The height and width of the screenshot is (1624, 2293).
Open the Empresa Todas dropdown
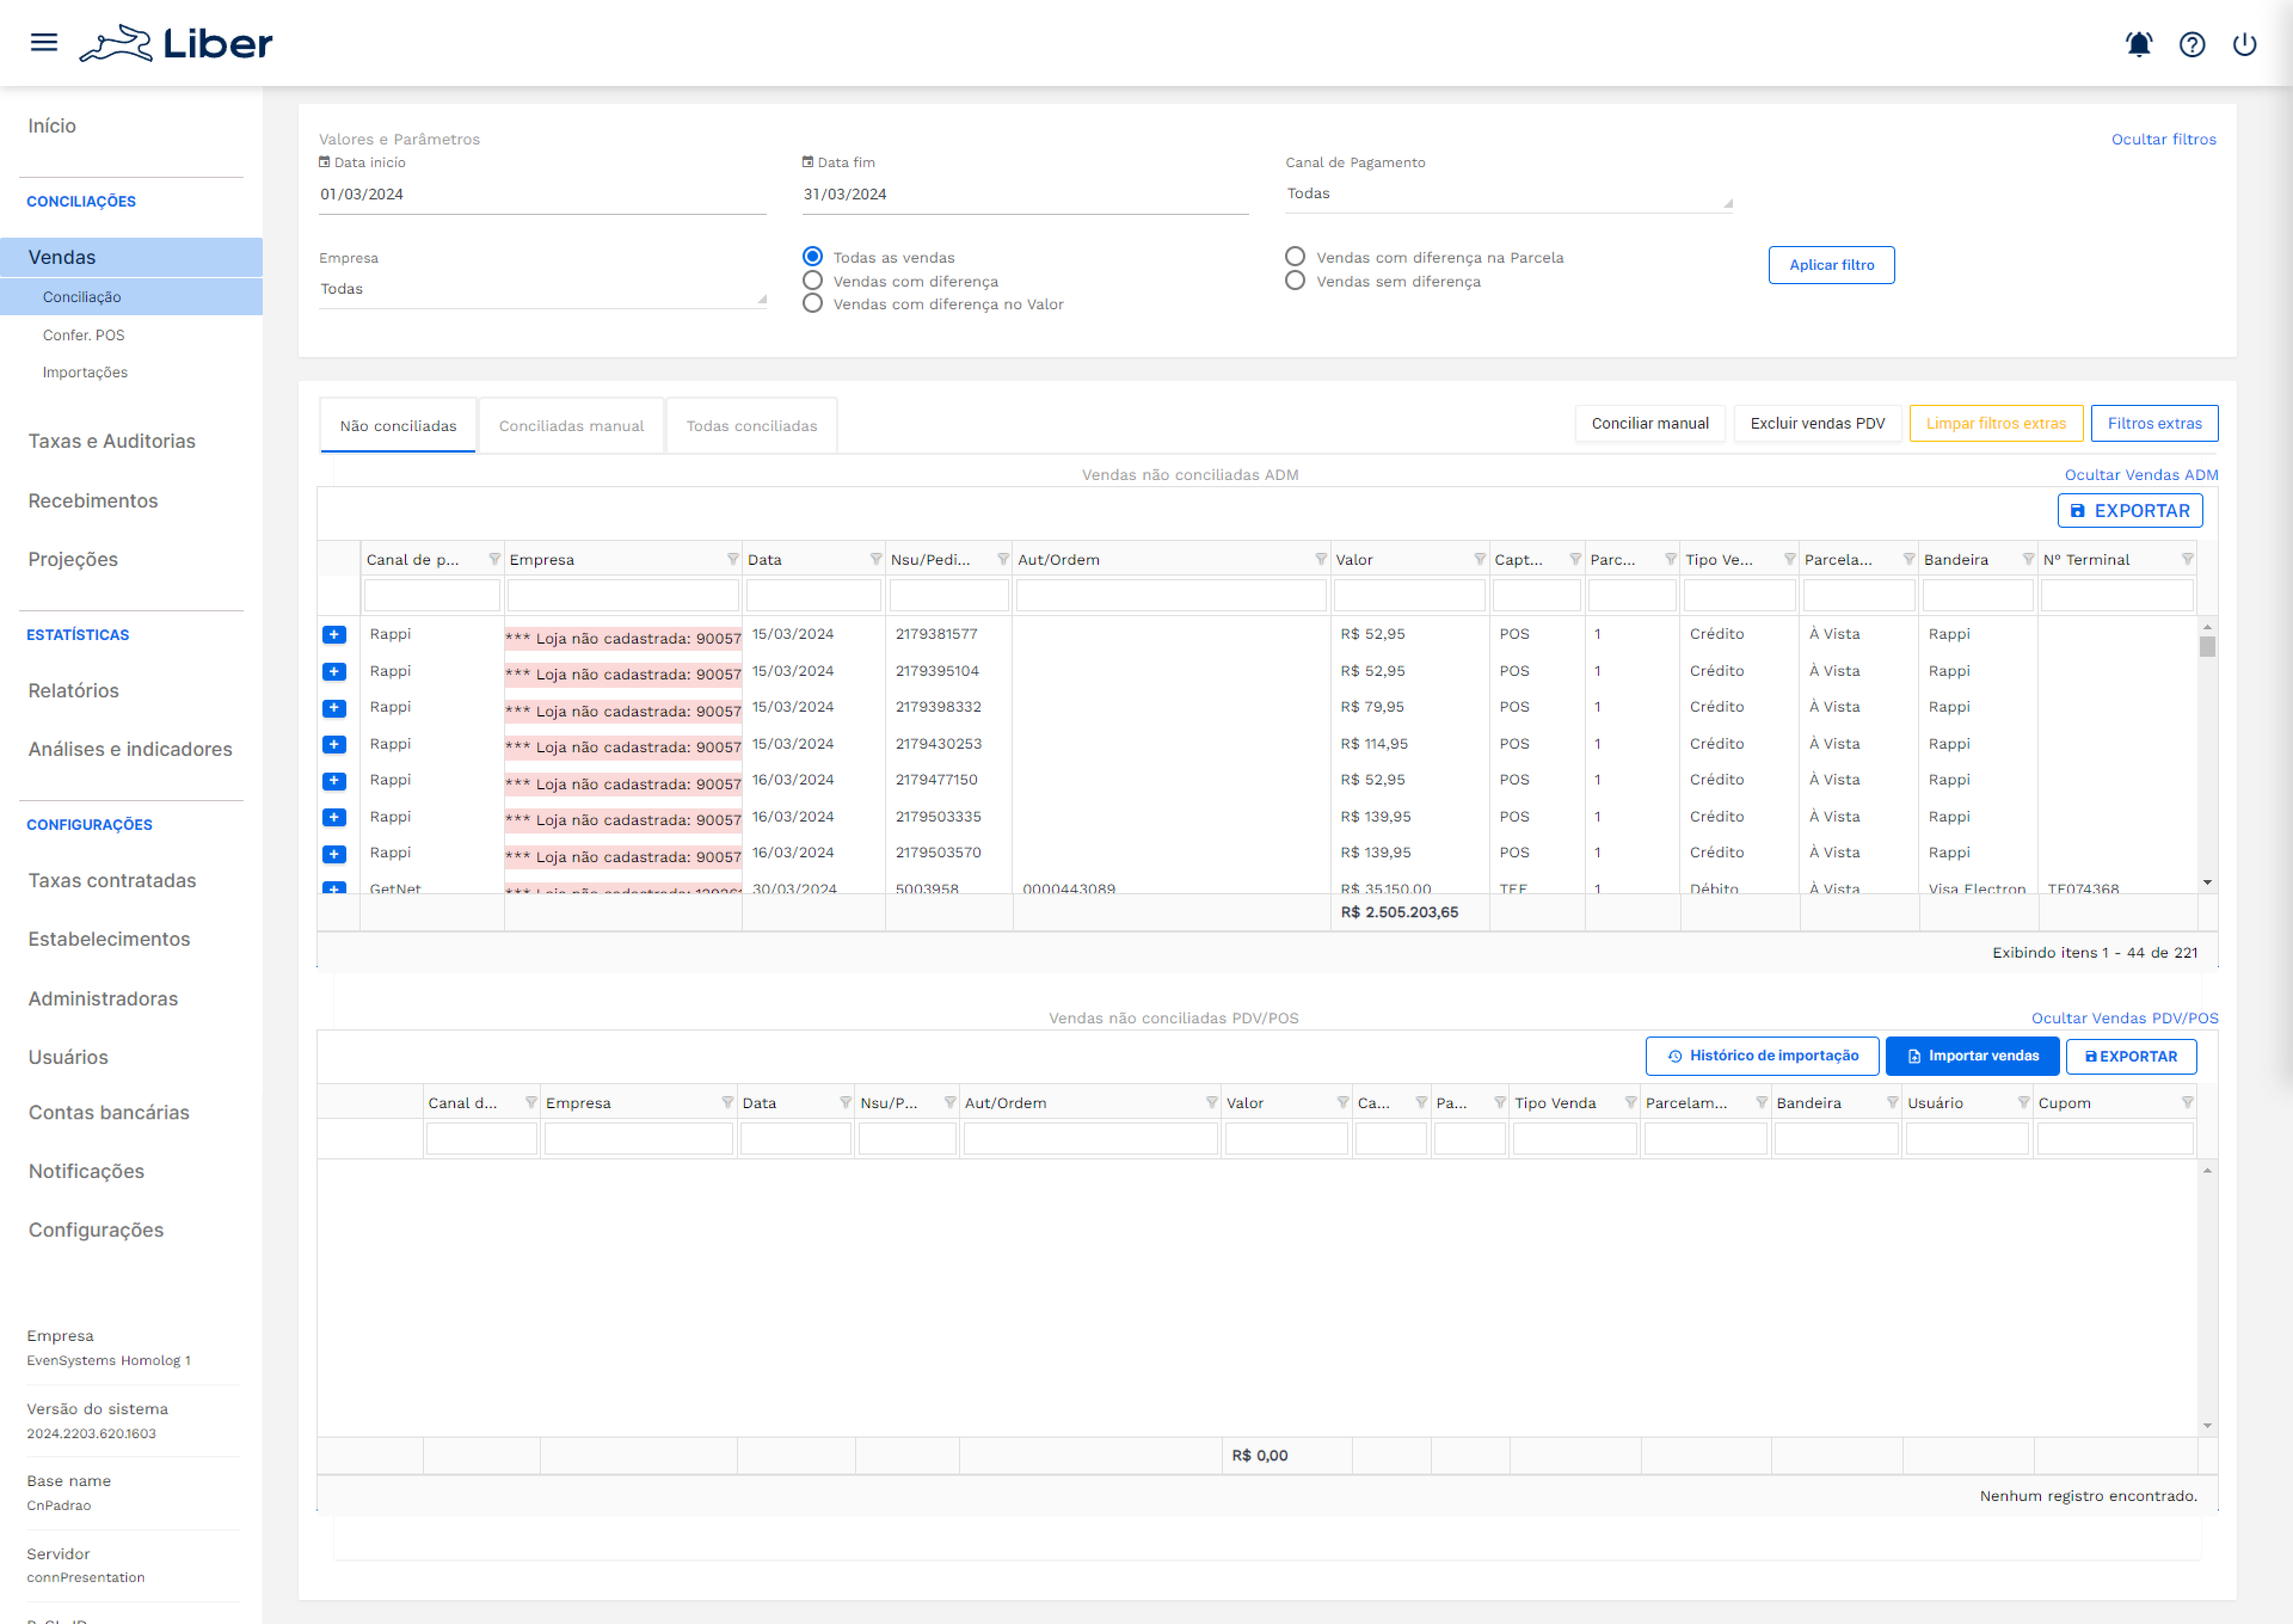pyautogui.click(x=542, y=289)
